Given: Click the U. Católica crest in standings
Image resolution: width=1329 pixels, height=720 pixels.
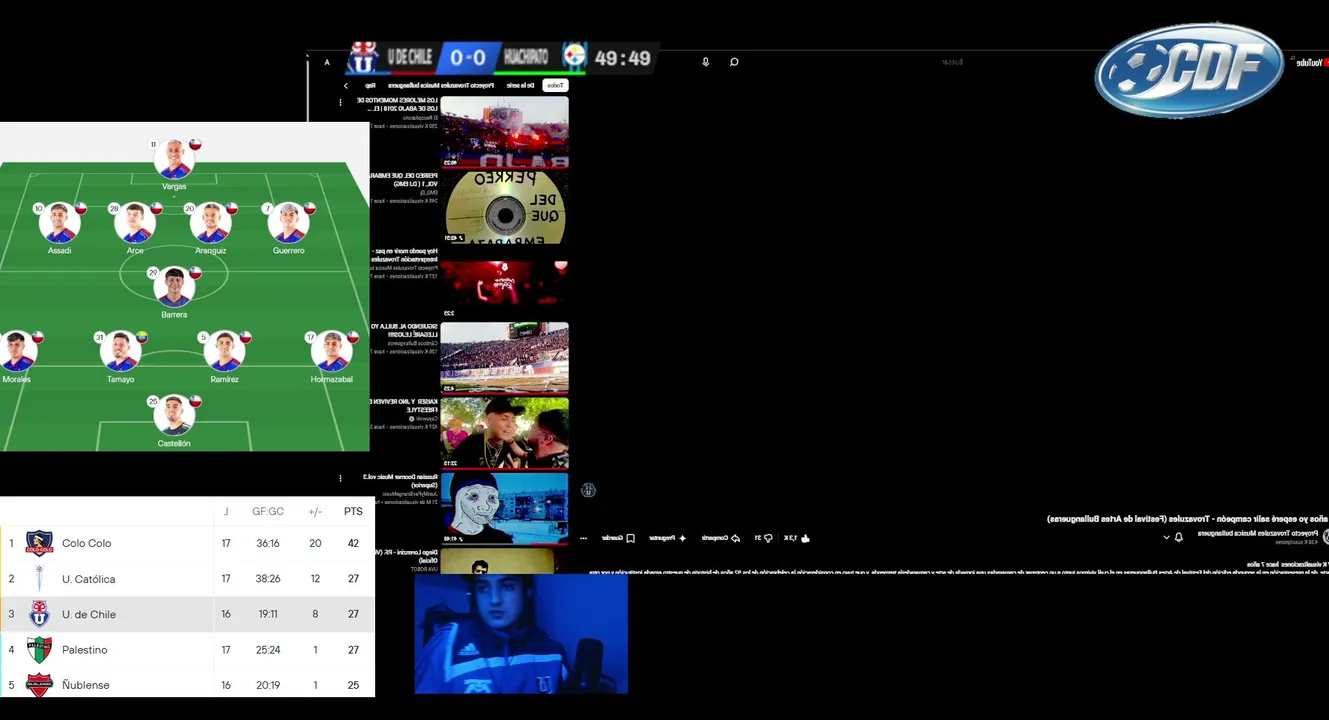Looking at the screenshot, I should (39, 579).
